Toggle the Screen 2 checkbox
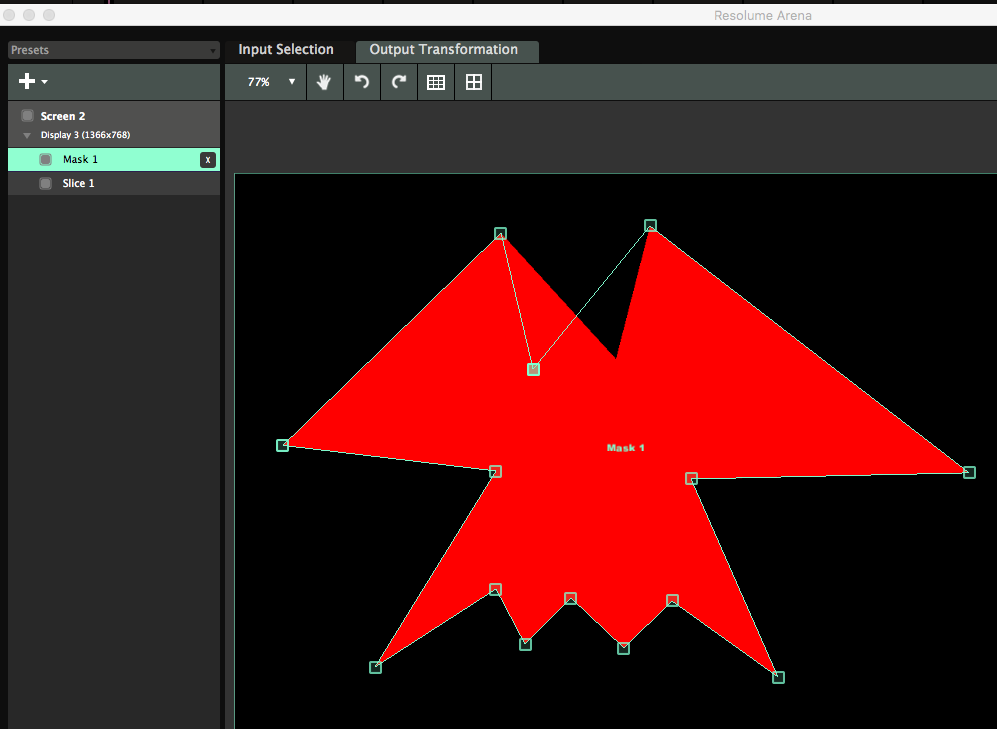Viewport: 997px width, 729px height. [x=27, y=116]
